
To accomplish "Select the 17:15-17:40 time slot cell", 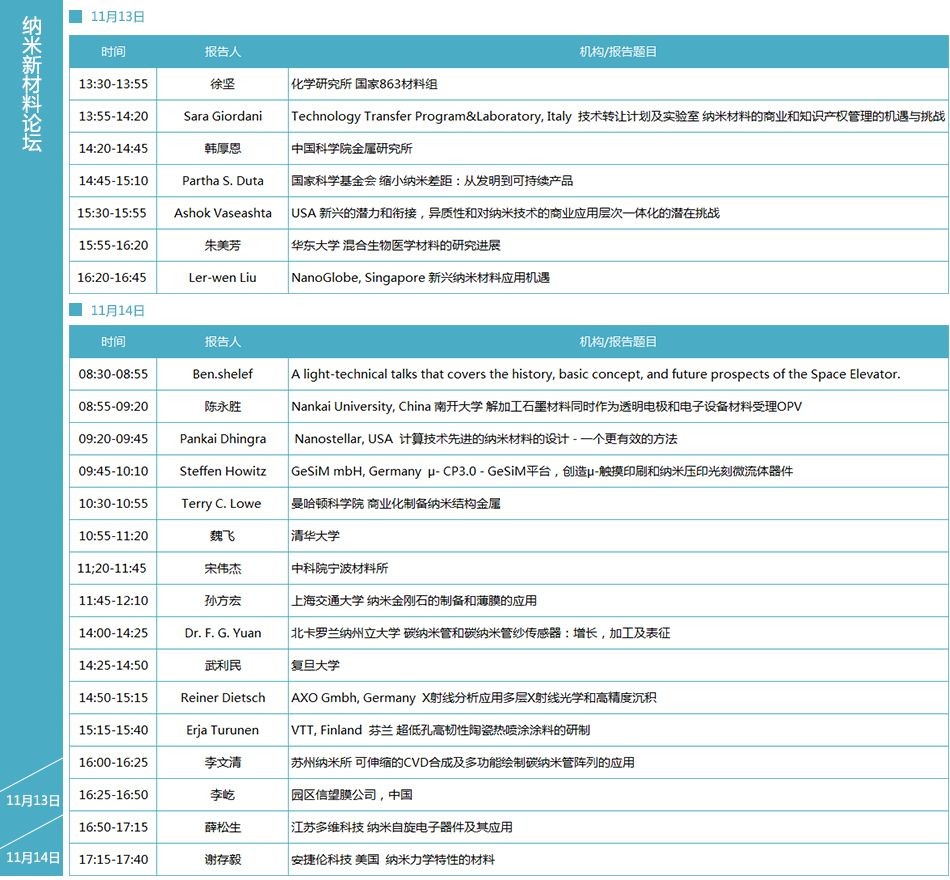I will (113, 859).
